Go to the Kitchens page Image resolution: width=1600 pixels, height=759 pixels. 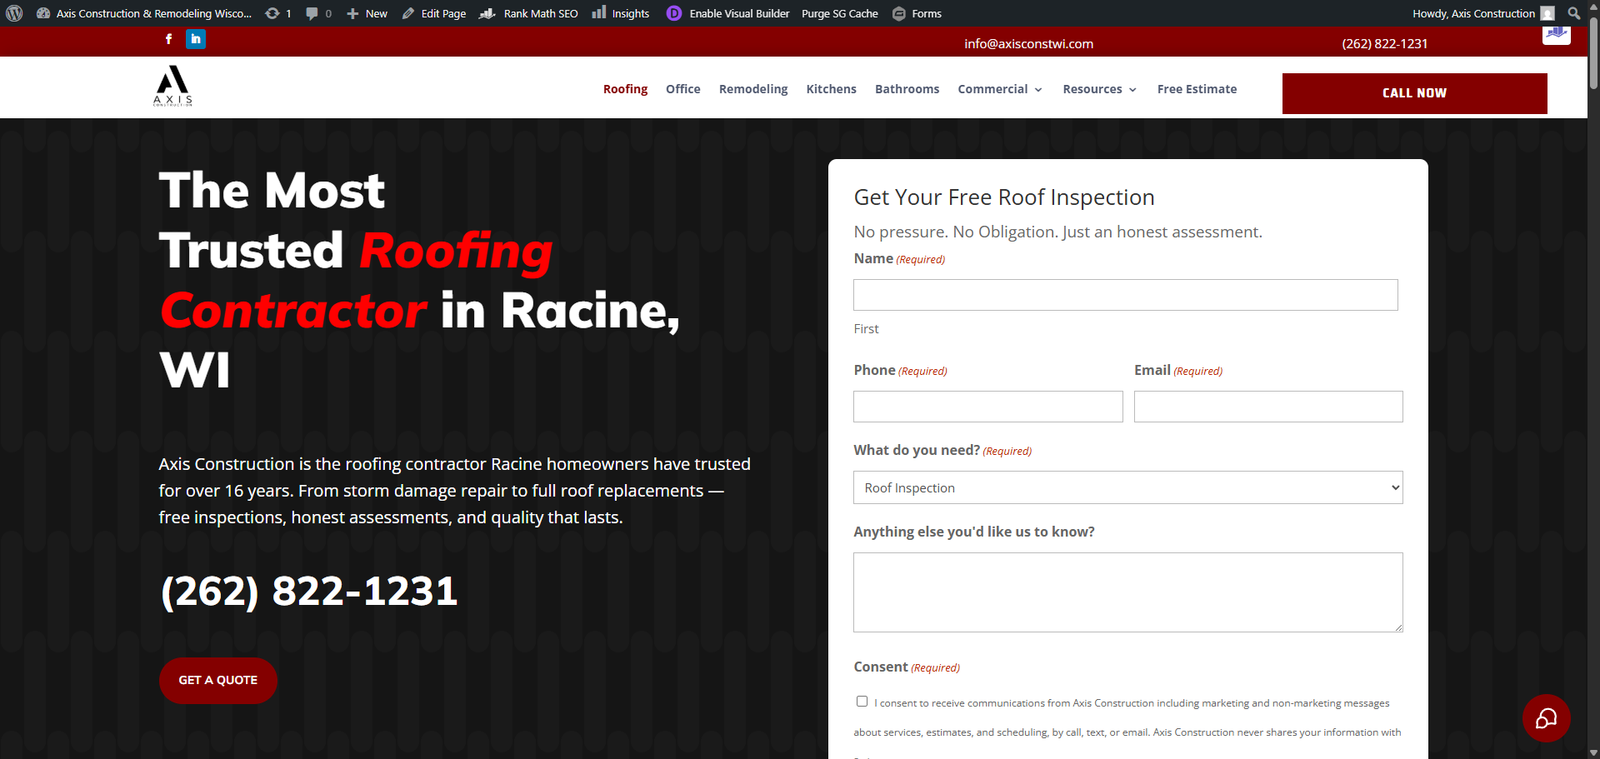click(831, 89)
